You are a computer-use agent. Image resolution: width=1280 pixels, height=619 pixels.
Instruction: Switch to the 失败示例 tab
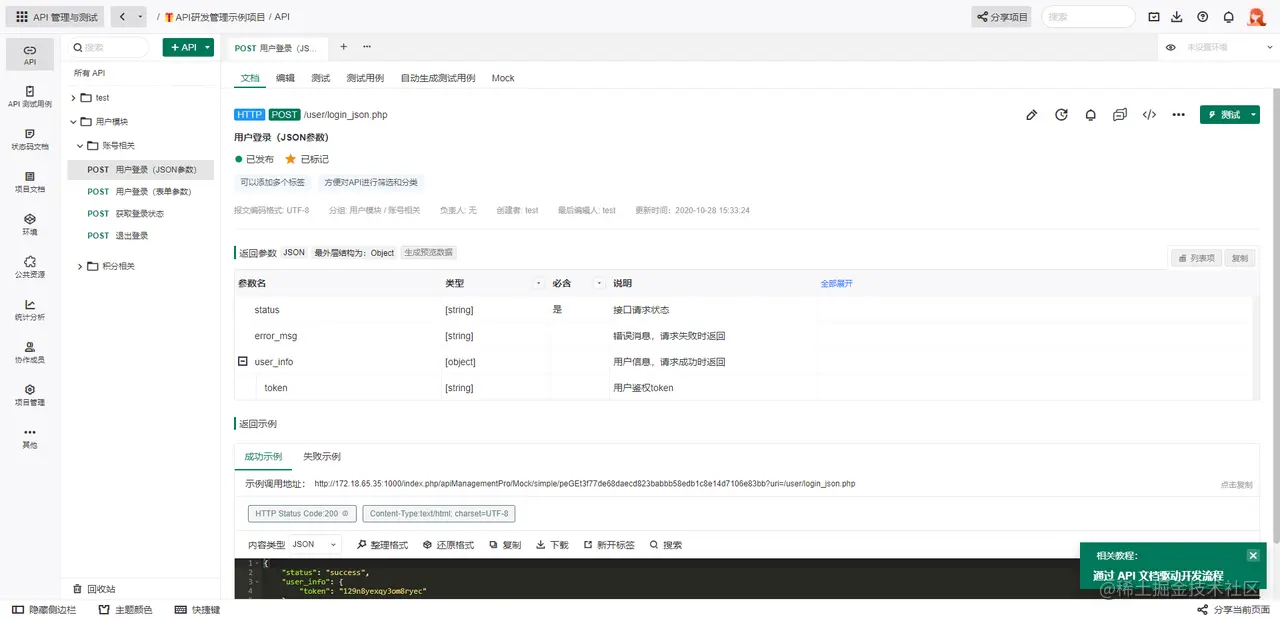click(x=322, y=457)
